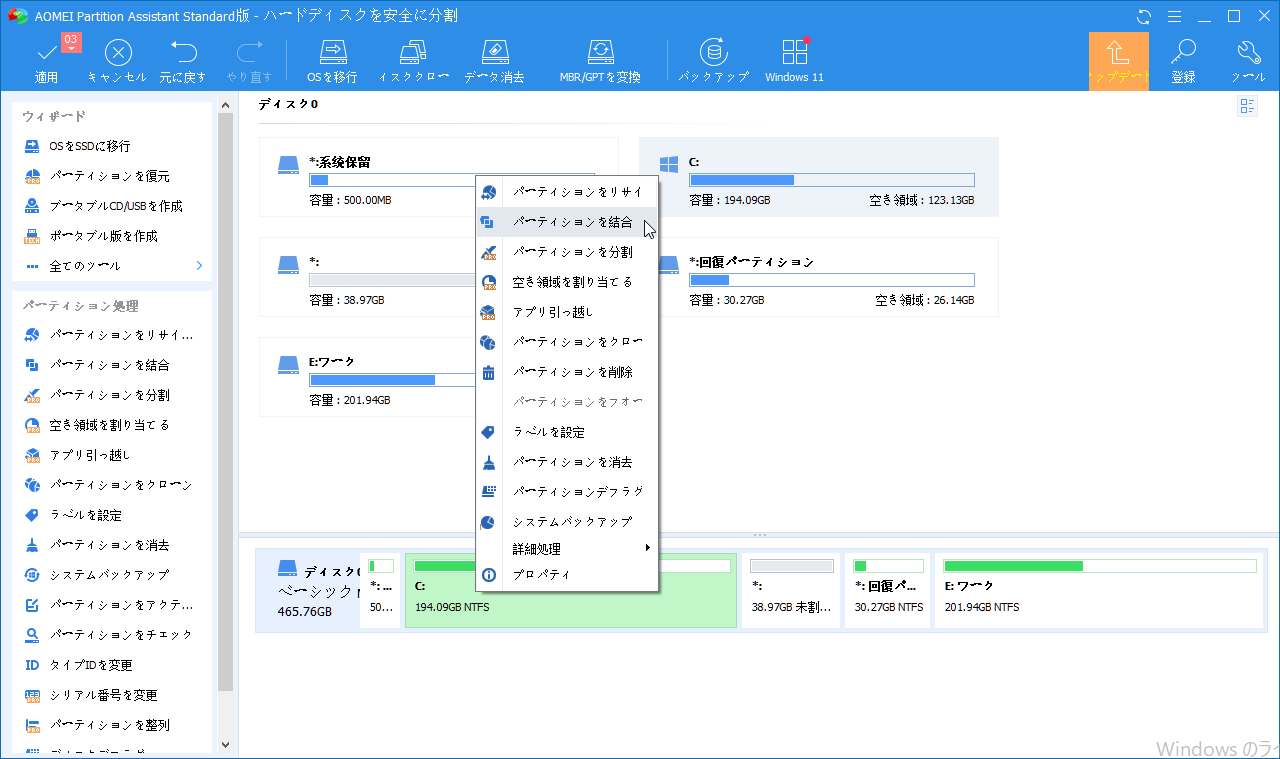Click the キャンセル toolbar button

coord(117,61)
